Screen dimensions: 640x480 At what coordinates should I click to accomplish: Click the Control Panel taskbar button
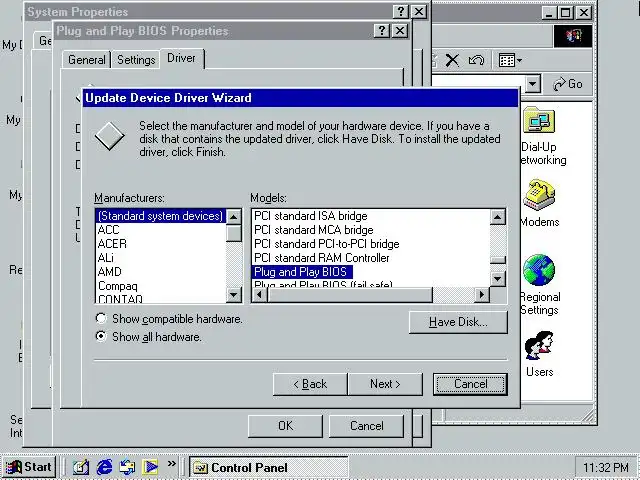point(269,467)
